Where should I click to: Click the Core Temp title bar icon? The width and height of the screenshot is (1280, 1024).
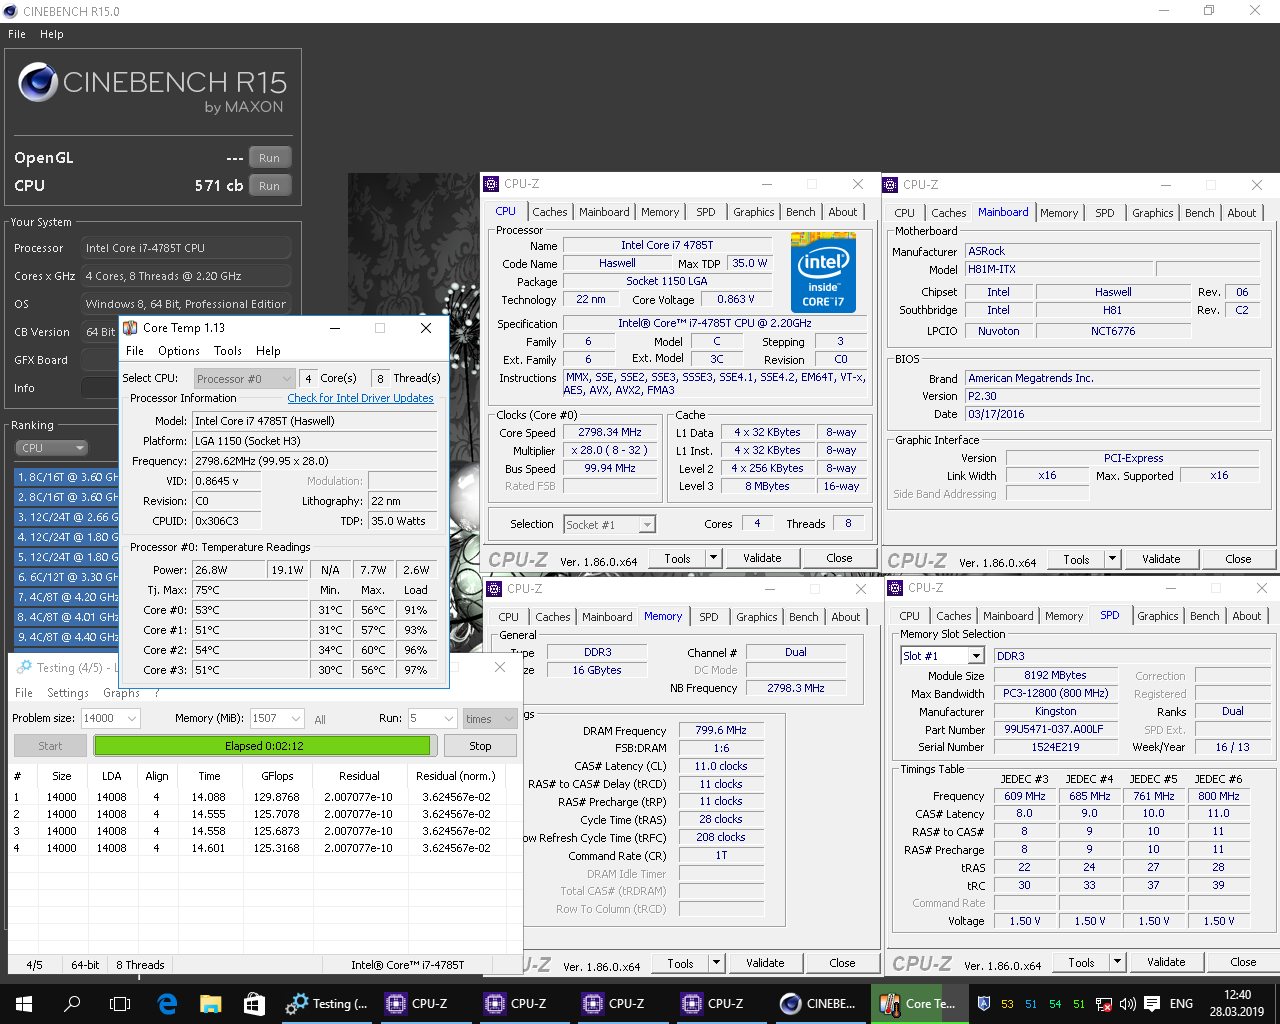[x=130, y=328]
